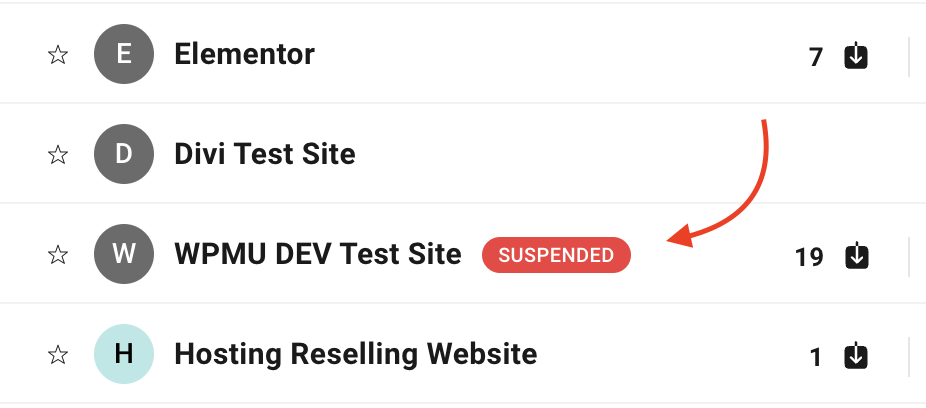The height and width of the screenshot is (408, 926).
Task: Star the Elementor site as favorite
Action: click(57, 55)
